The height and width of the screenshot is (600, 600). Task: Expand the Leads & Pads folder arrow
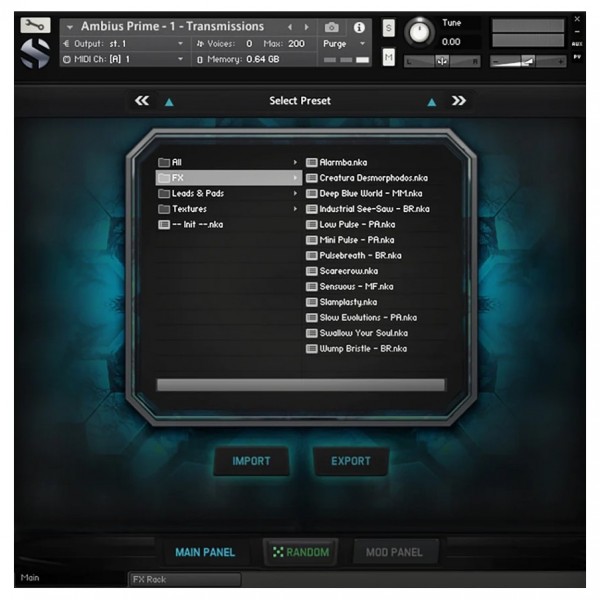pyautogui.click(x=295, y=193)
